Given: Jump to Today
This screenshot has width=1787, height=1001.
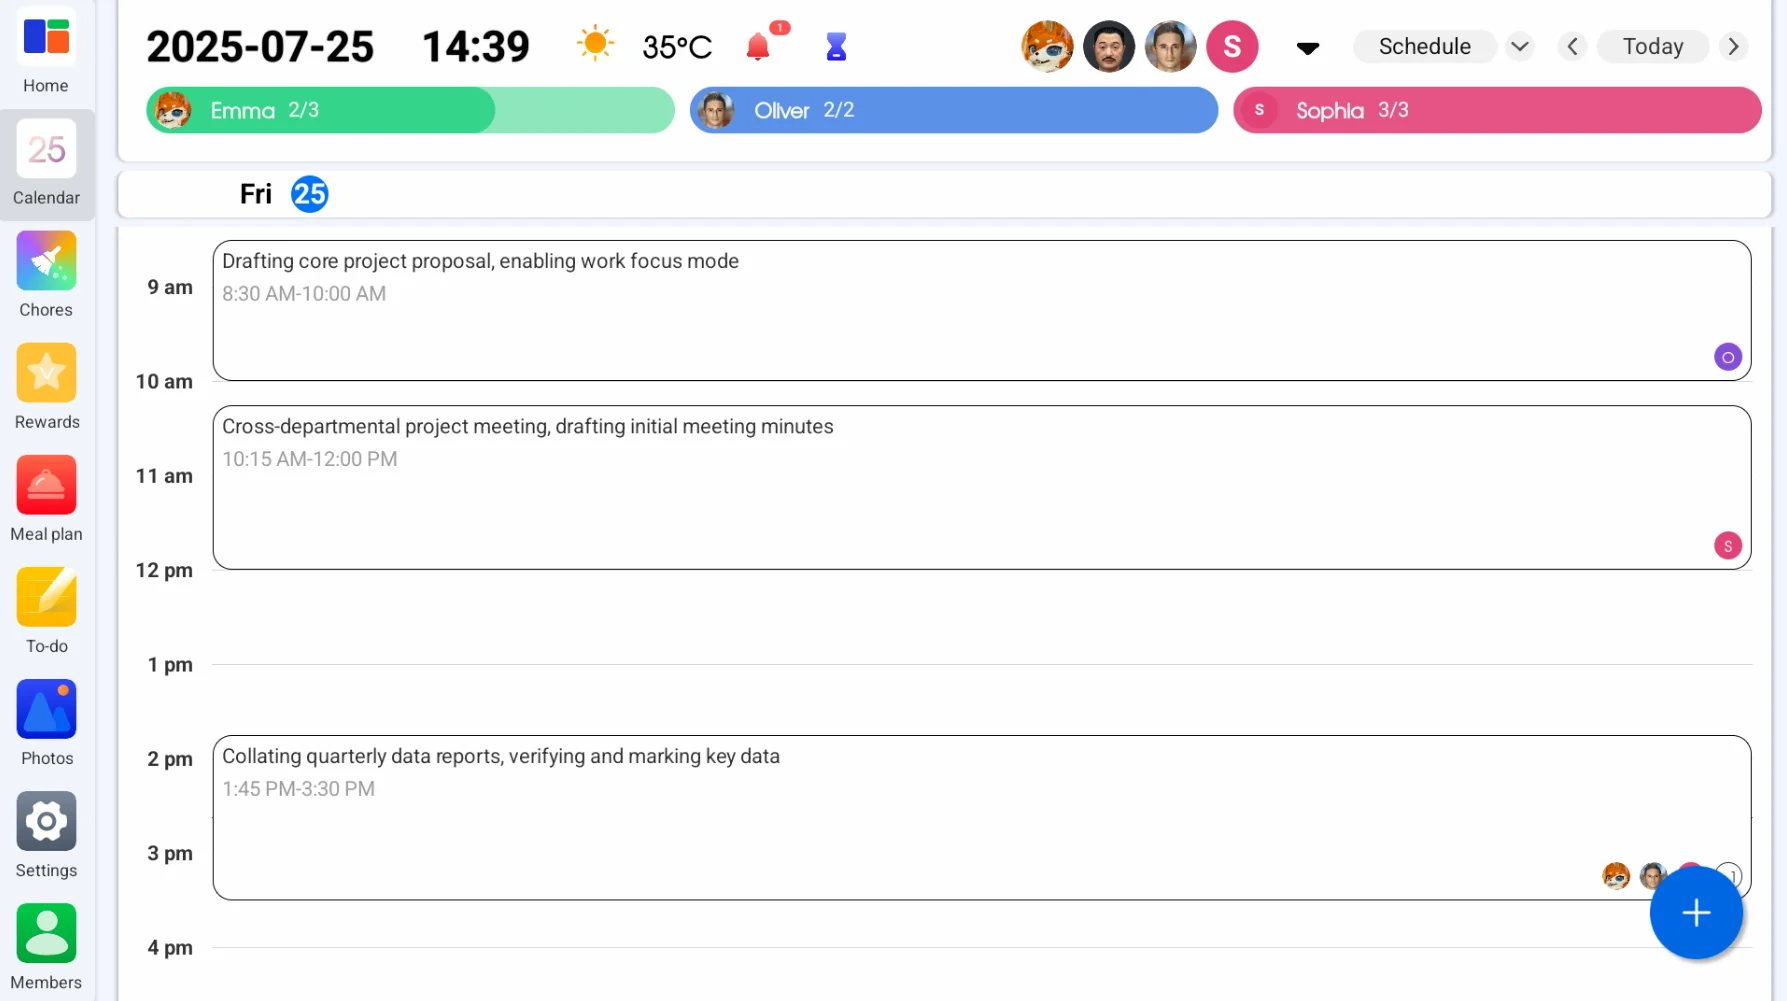Looking at the screenshot, I should point(1652,46).
